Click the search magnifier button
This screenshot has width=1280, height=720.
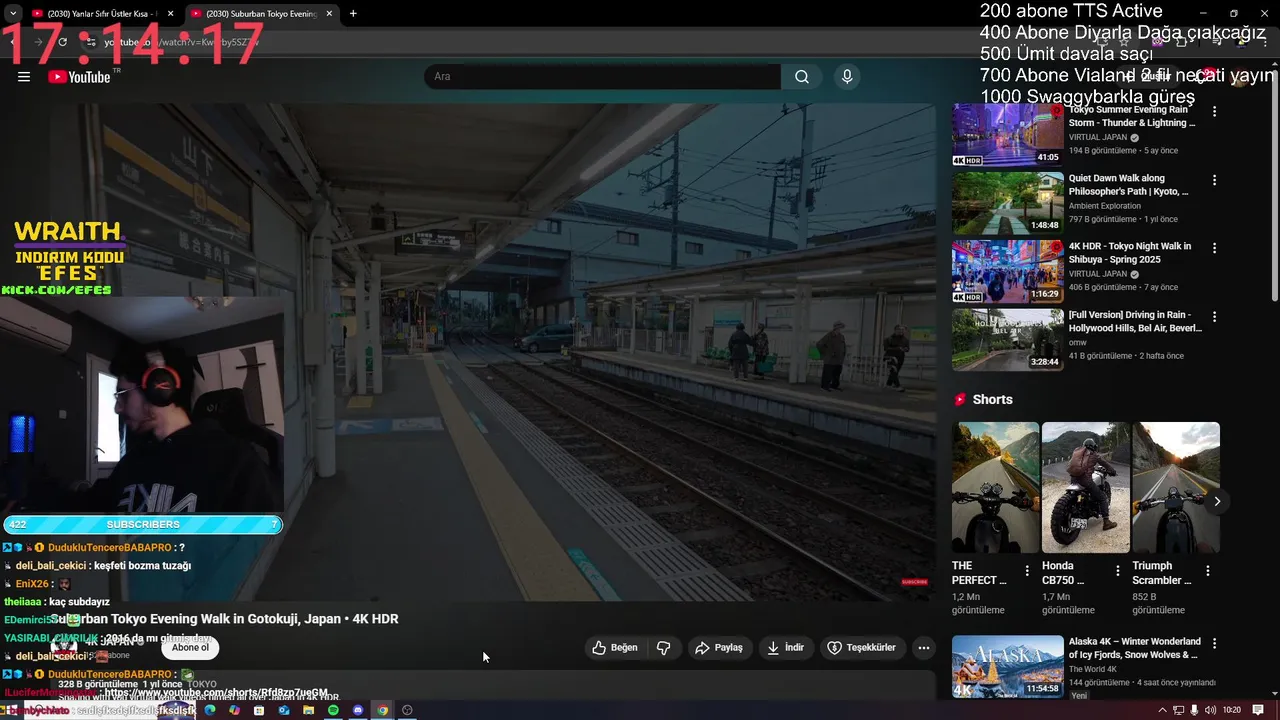pos(802,77)
